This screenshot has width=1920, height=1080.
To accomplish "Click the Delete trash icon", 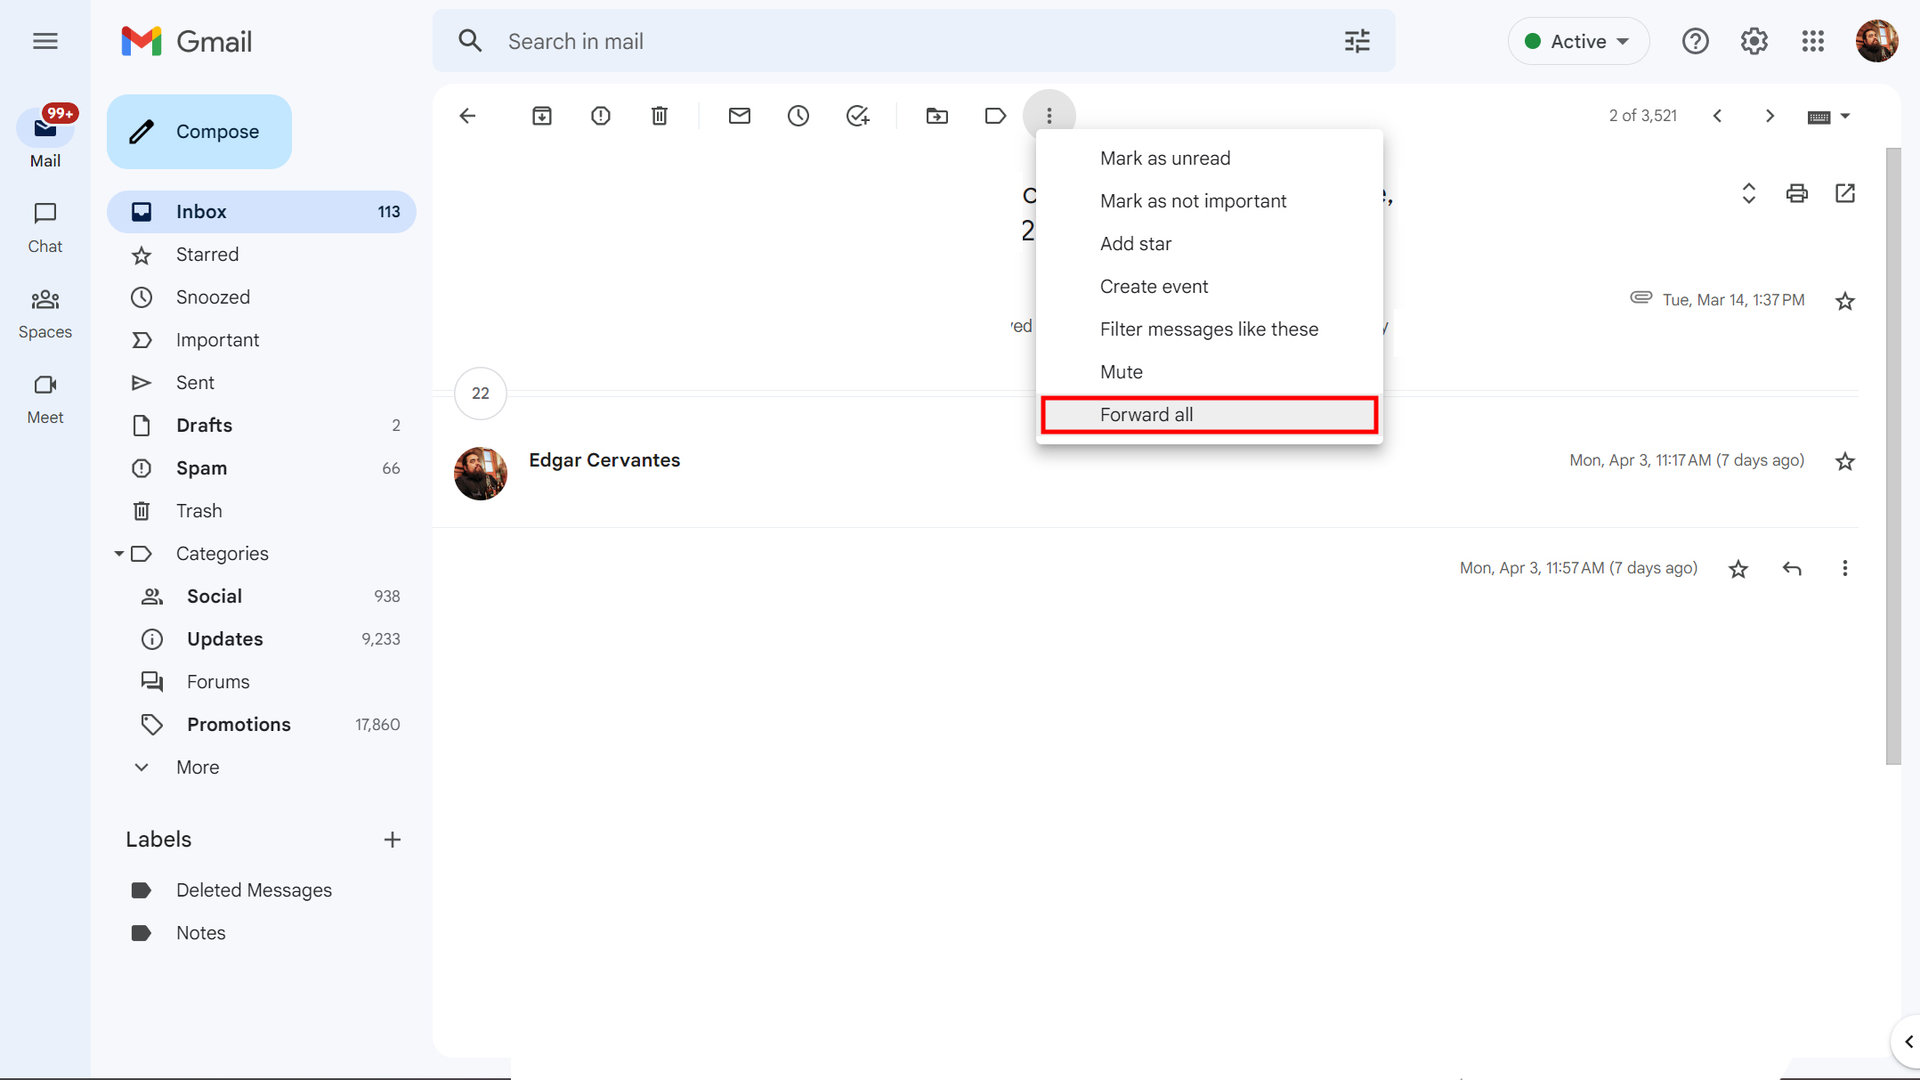I will [658, 115].
